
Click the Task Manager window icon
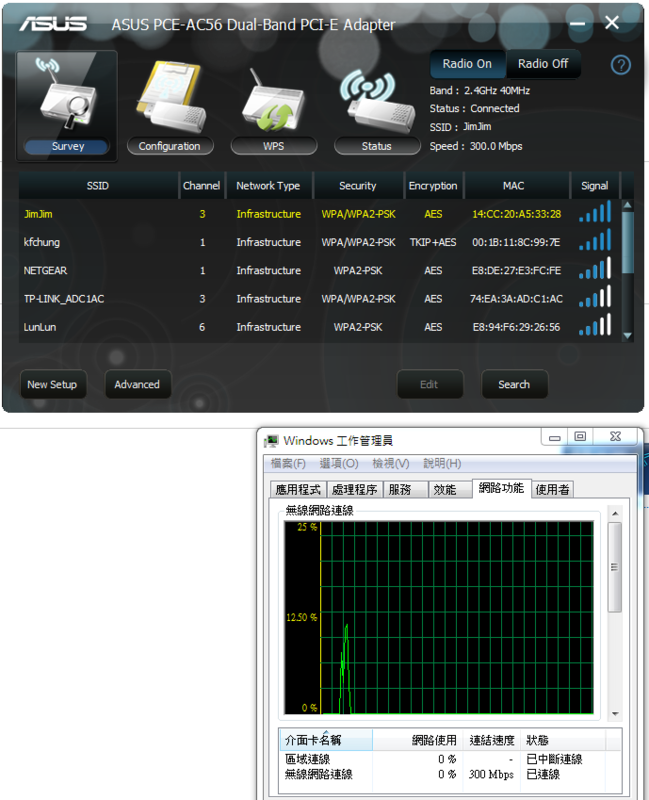pos(271,441)
